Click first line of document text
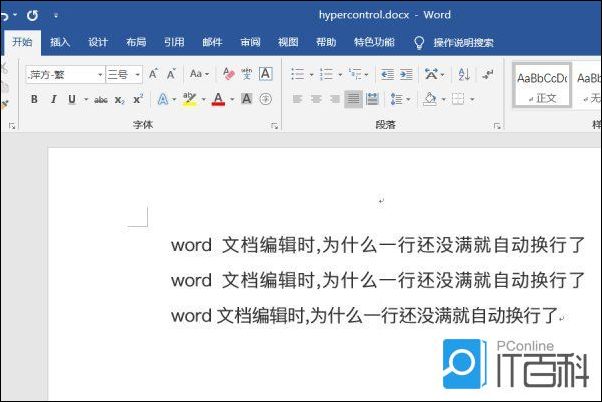Screen dimensions: 602x402 coord(378,245)
